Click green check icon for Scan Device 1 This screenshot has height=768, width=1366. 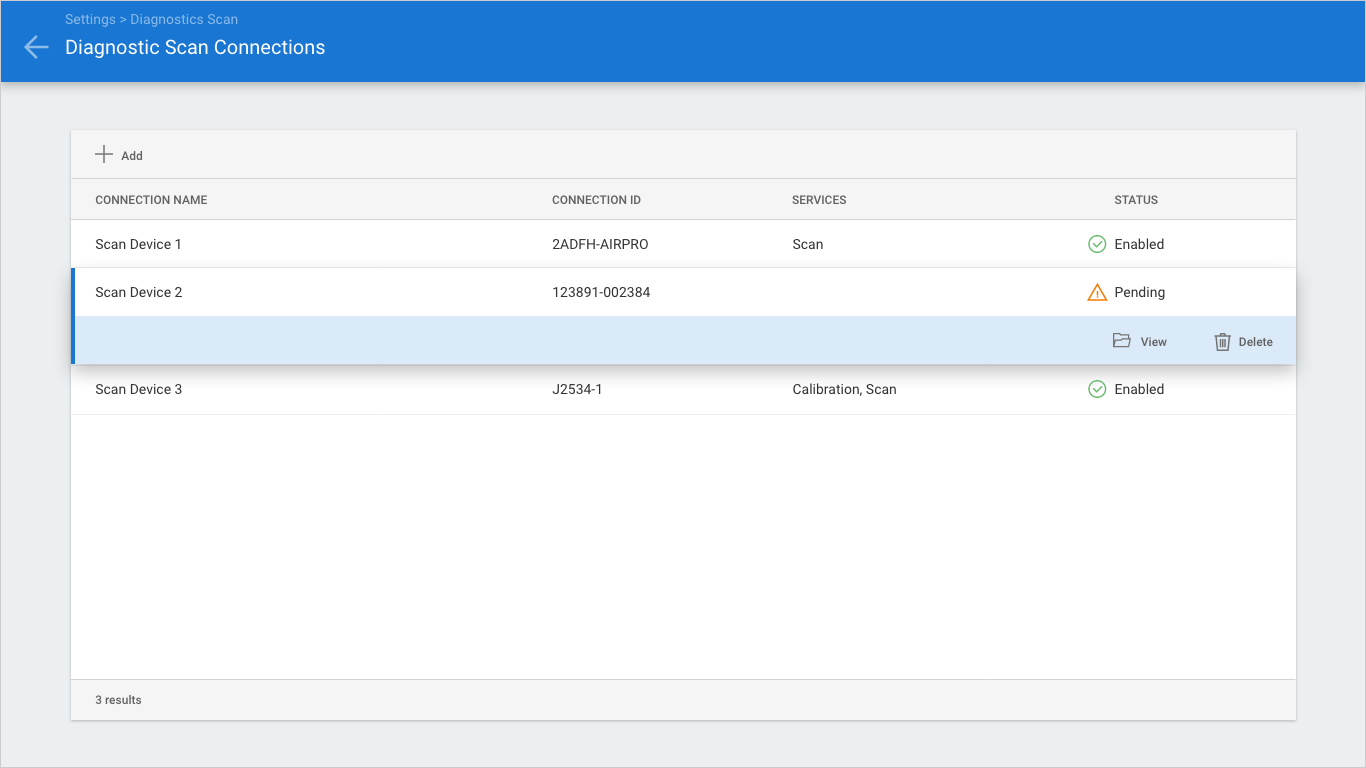coord(1097,244)
